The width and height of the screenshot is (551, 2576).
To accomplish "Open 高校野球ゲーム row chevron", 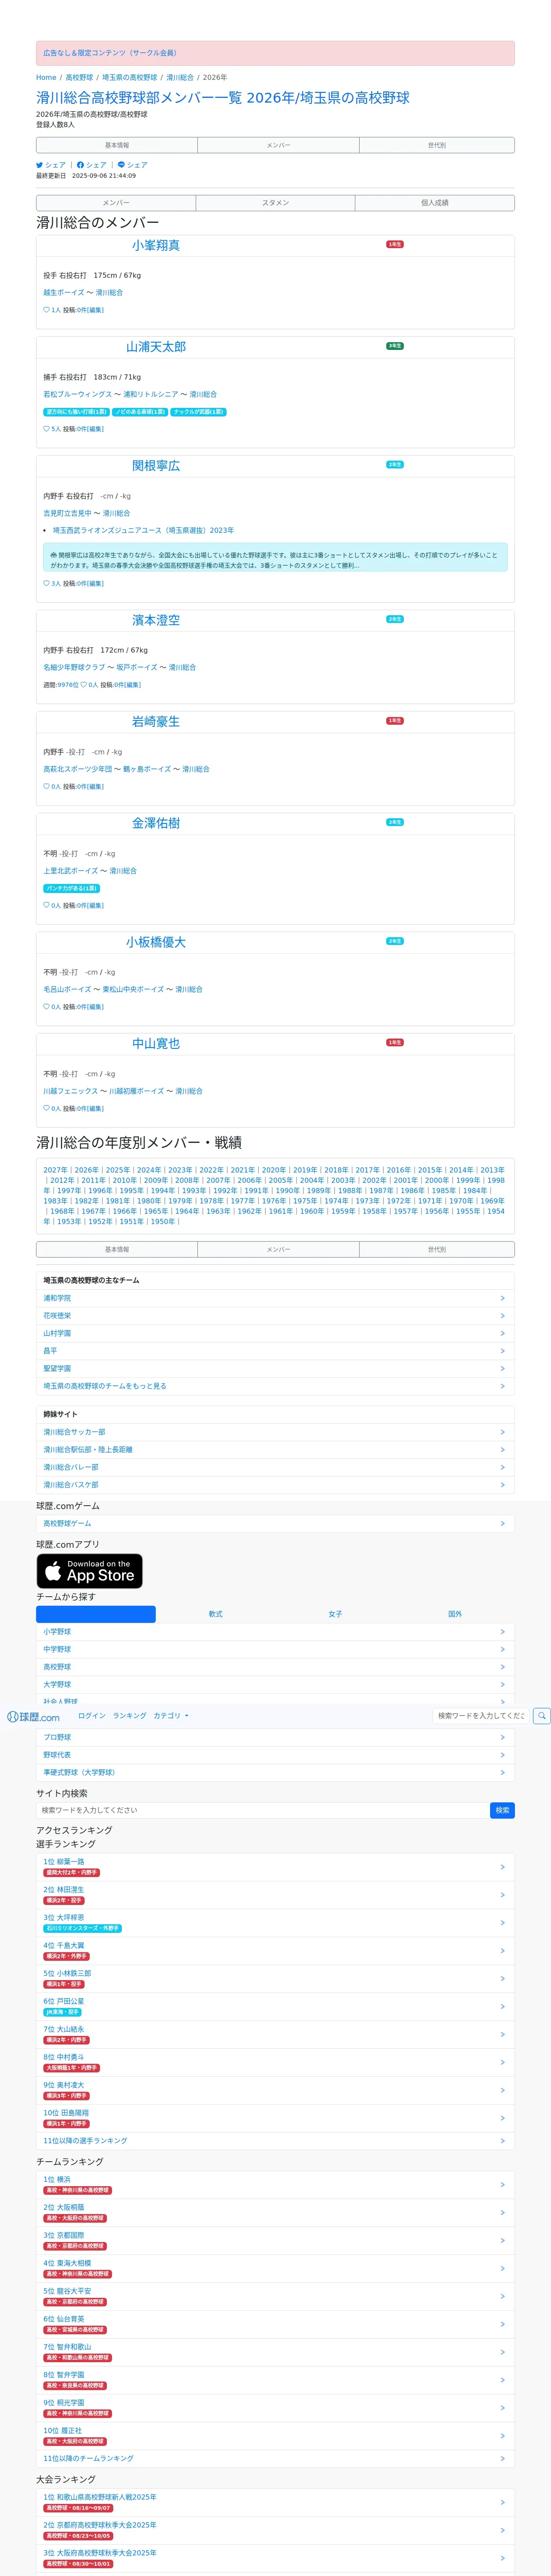I will (502, 1524).
